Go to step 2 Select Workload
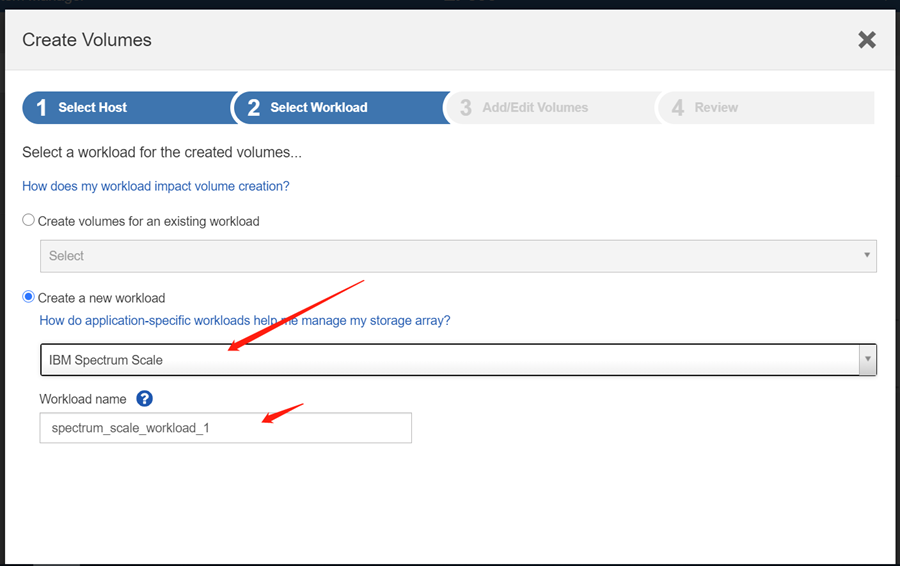The image size is (900, 566). pyautogui.click(x=341, y=107)
